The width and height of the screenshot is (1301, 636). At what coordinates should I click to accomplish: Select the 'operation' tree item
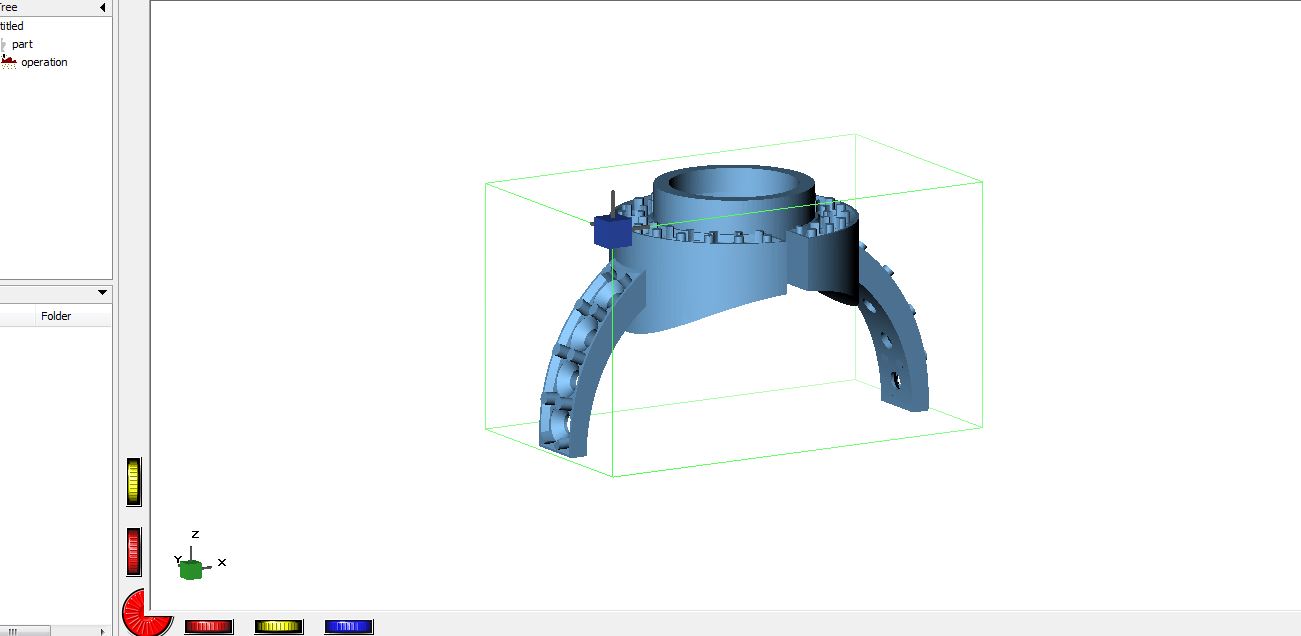pos(44,62)
